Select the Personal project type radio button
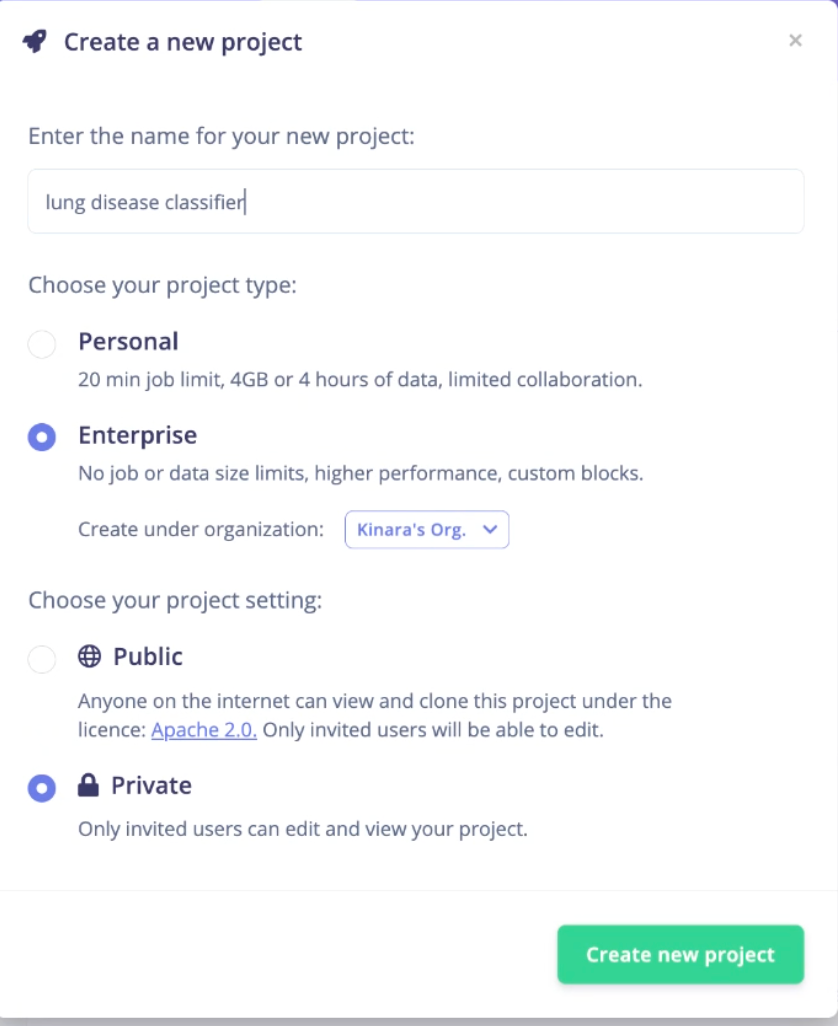 tap(42, 344)
